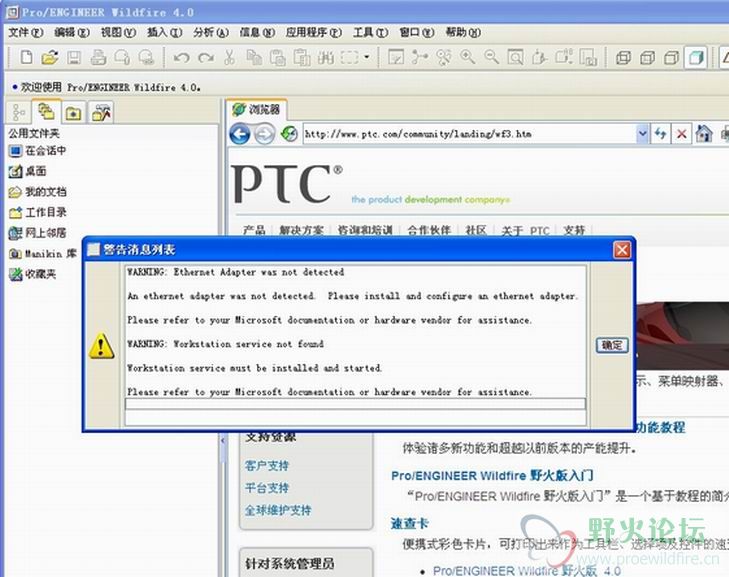Select wireframe display mode icon
The width and height of the screenshot is (729, 577).
click(x=623, y=58)
